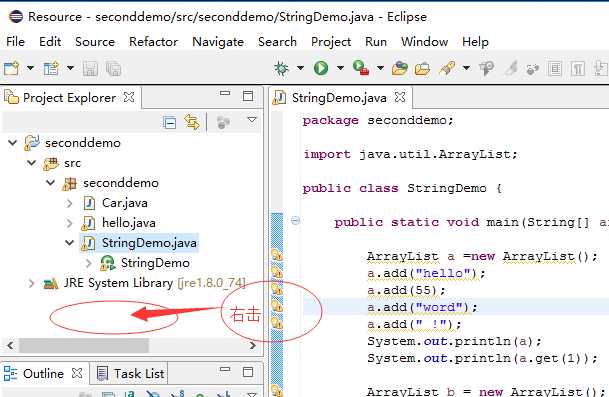The height and width of the screenshot is (397, 609).
Task: Click the Project Explorer filter icon
Action: (223, 122)
